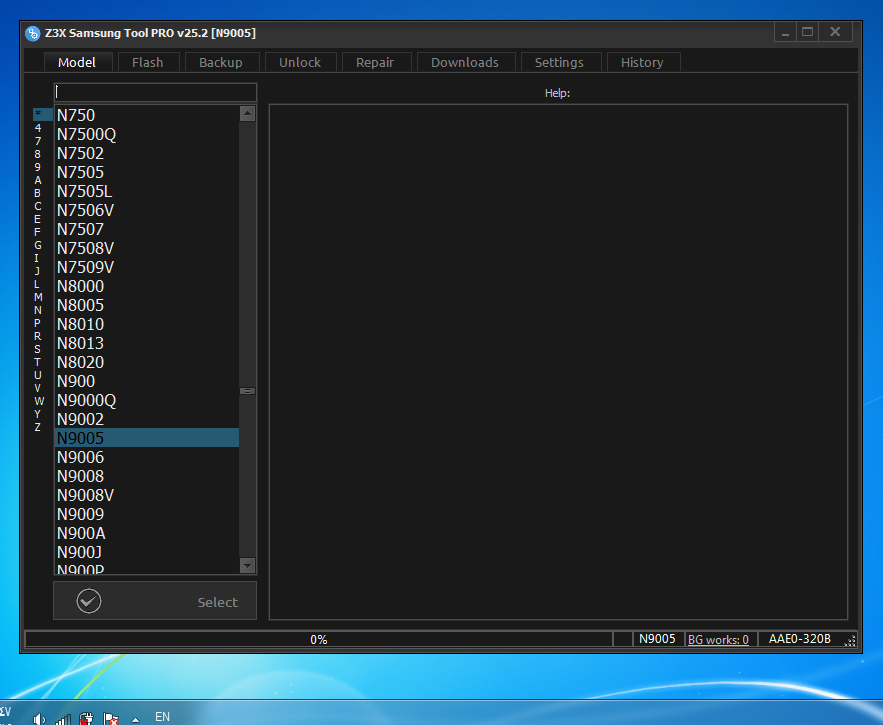Filter models by letter W
883x725 pixels.
(39, 401)
